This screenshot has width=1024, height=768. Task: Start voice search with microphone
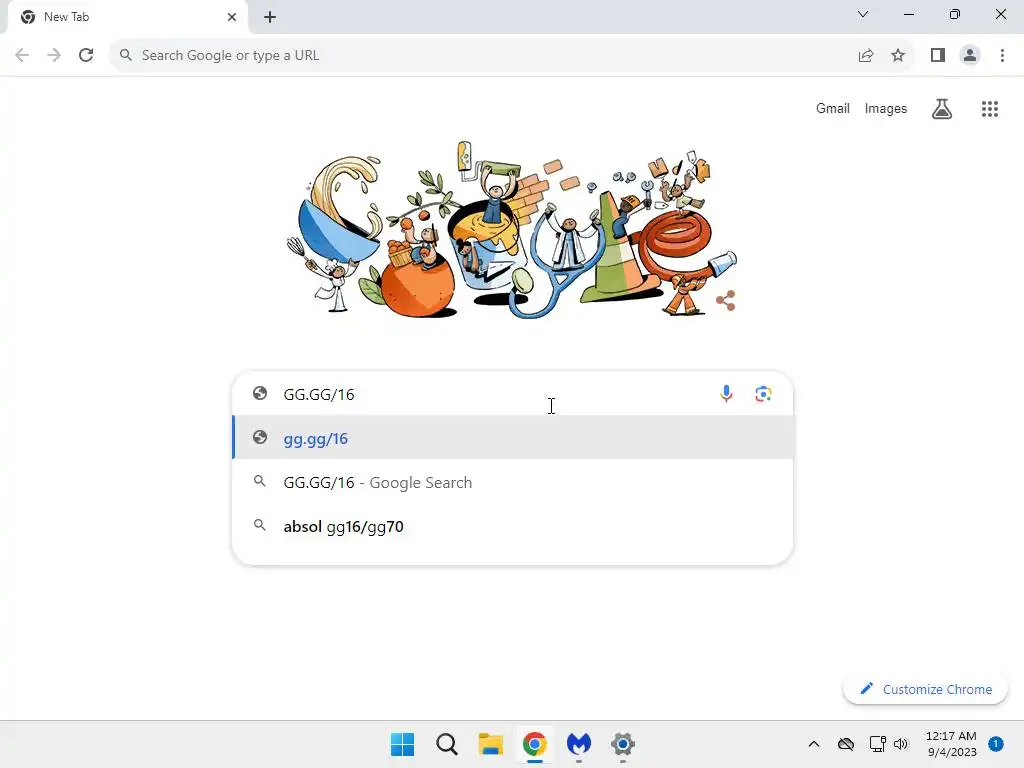[726, 394]
